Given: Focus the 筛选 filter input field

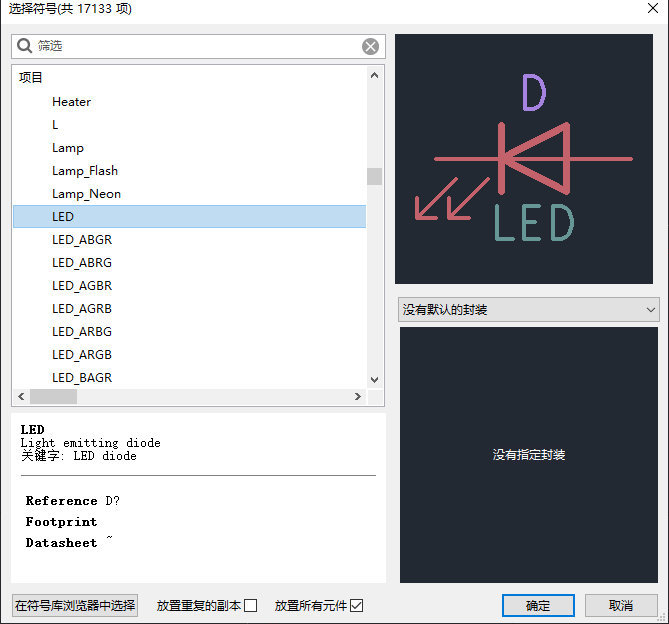Looking at the screenshot, I should 198,46.
